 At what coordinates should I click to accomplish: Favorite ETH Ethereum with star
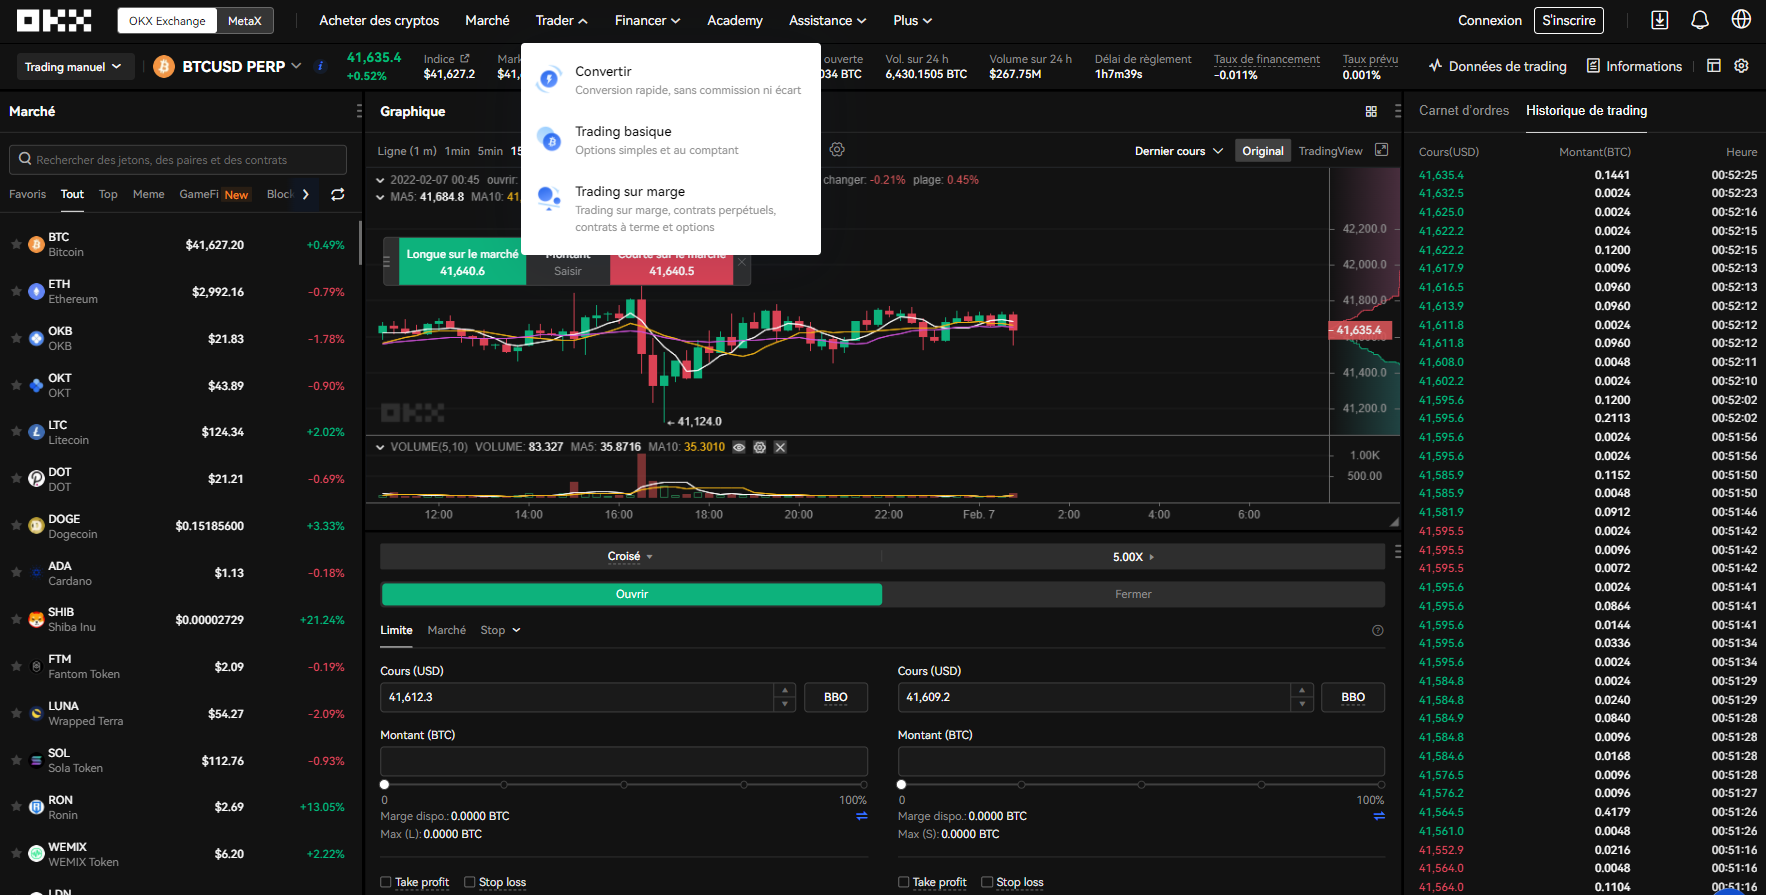coord(16,291)
